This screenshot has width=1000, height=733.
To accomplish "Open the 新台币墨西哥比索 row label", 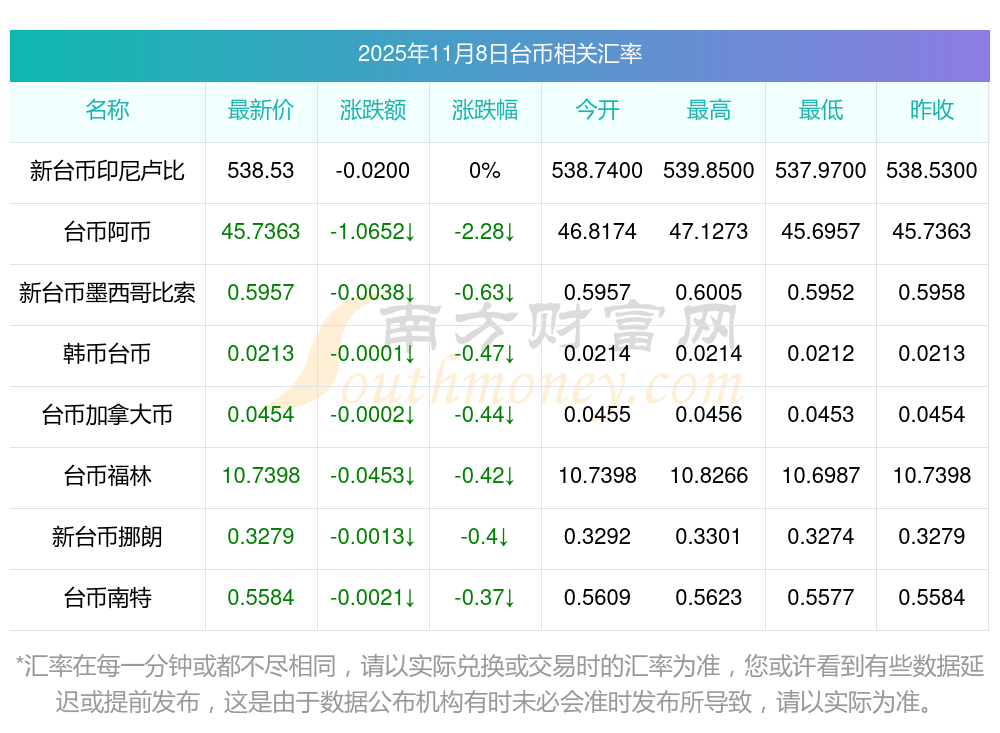I will pos(107,293).
